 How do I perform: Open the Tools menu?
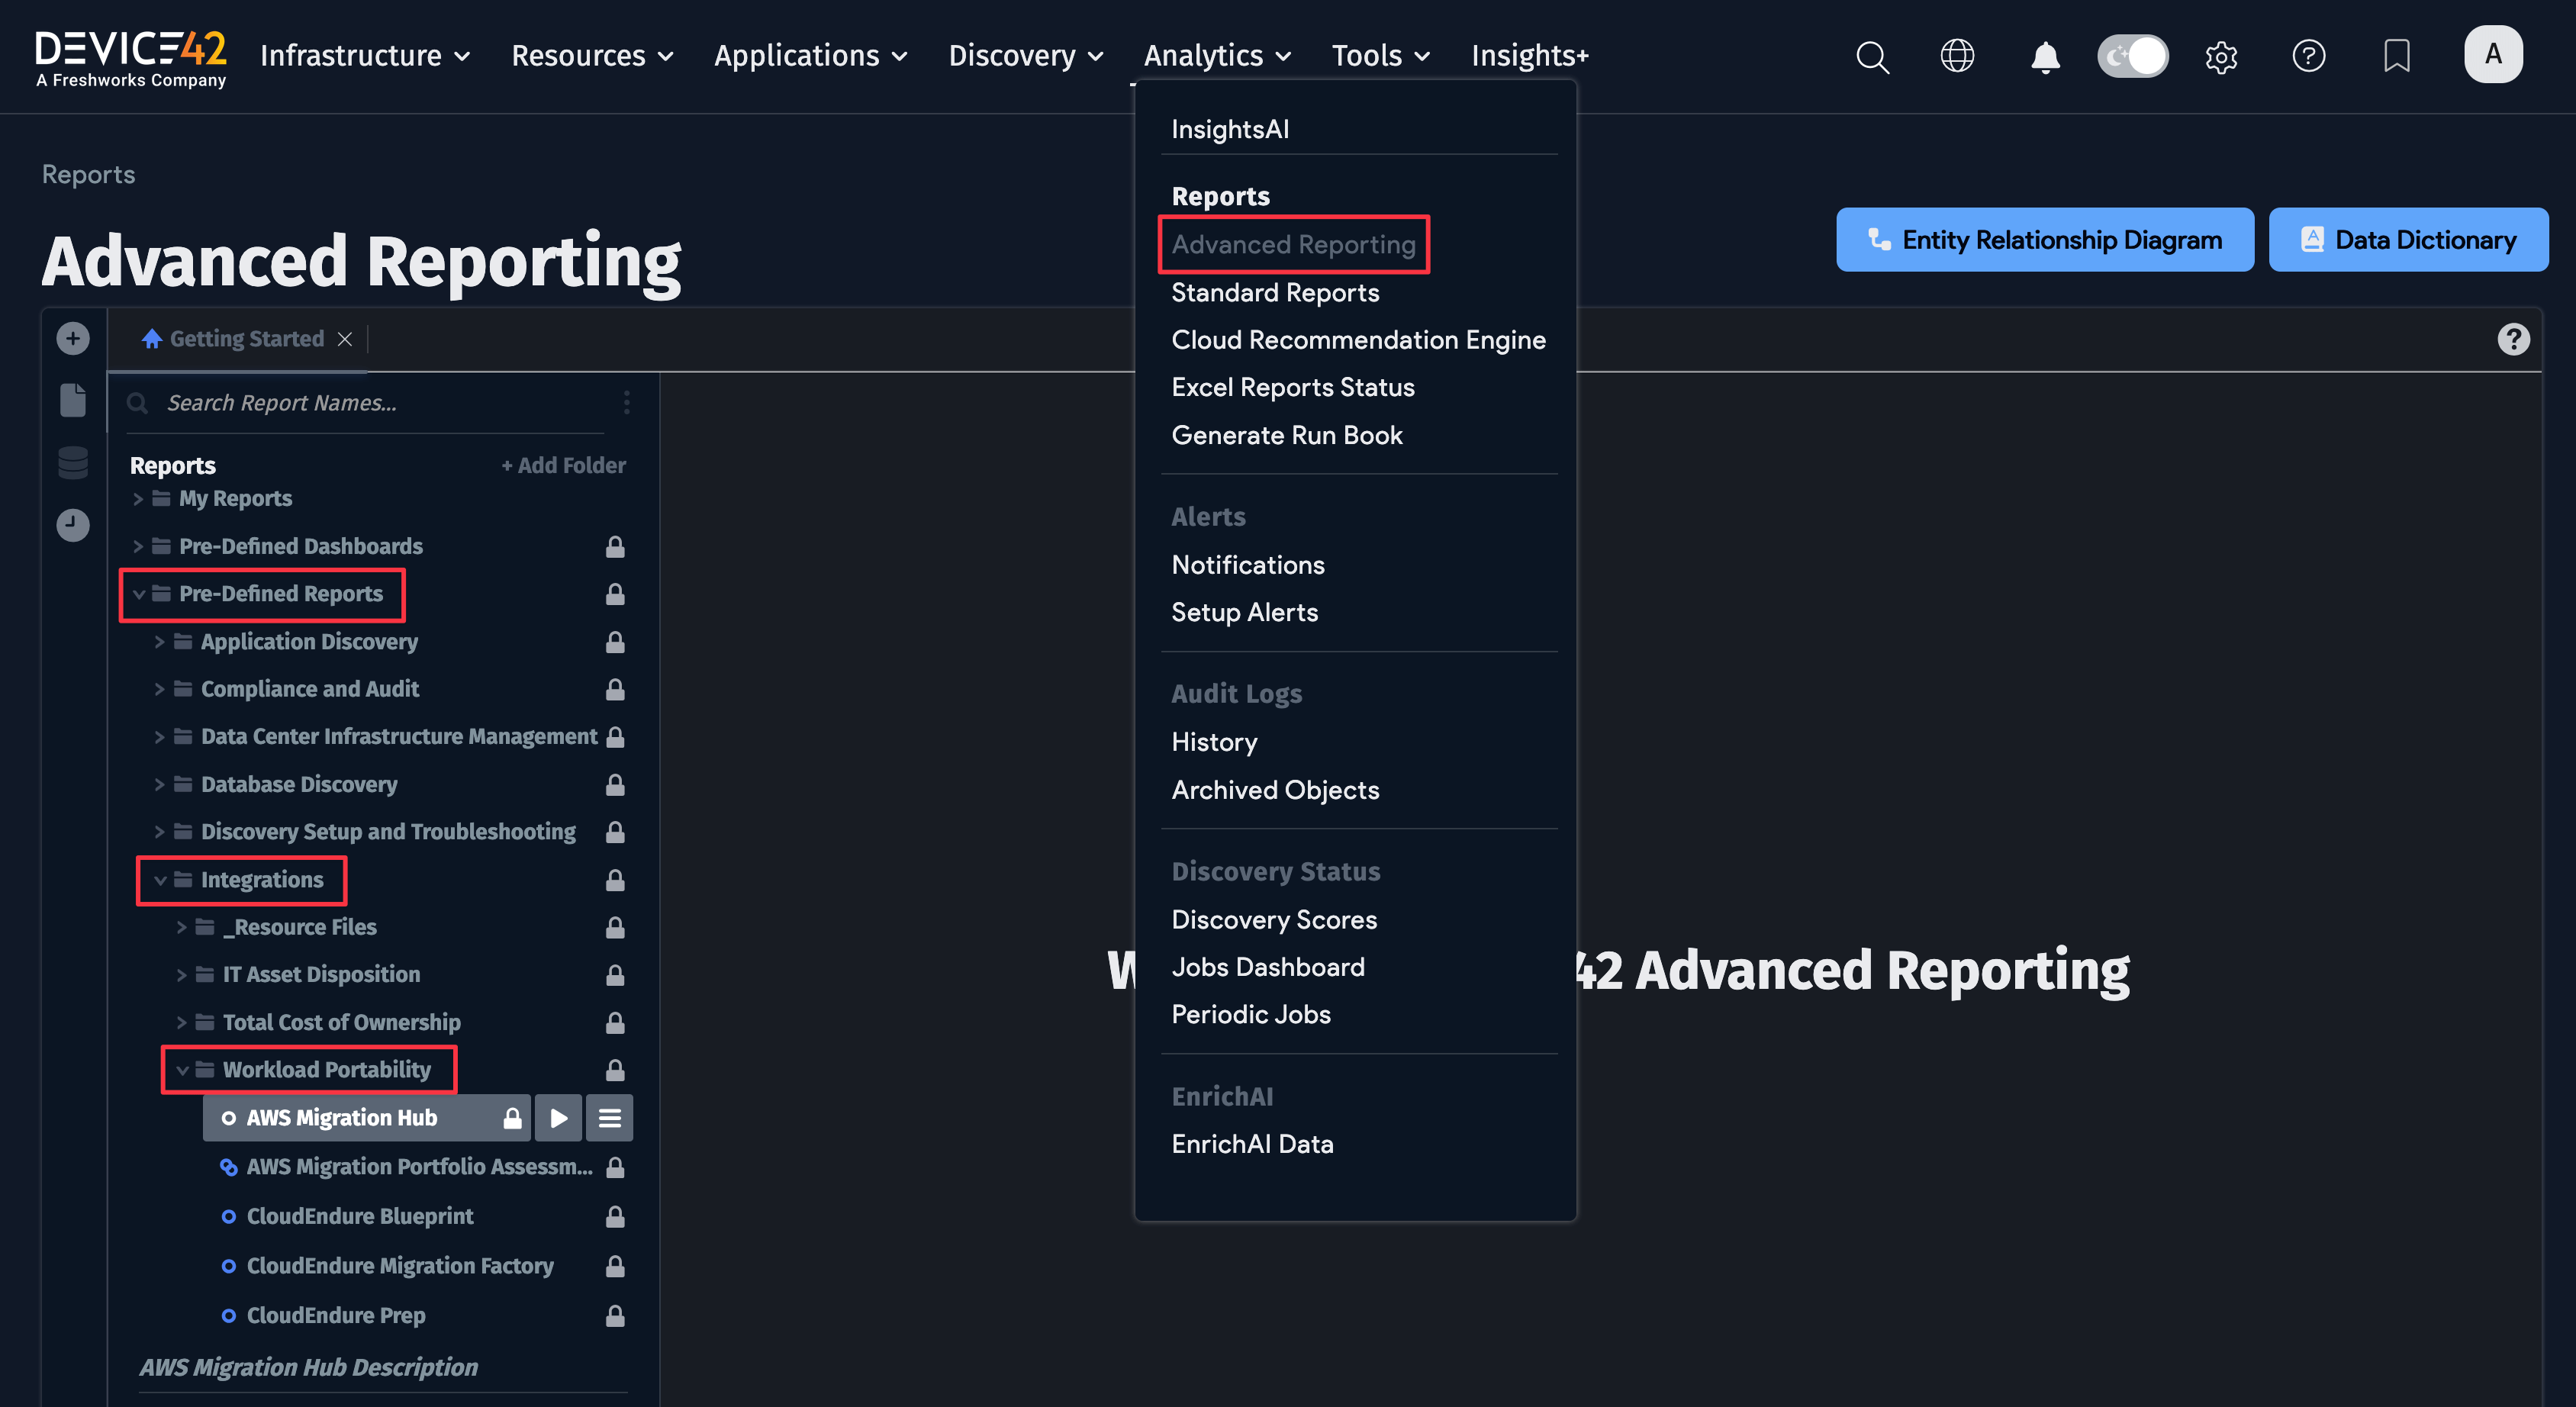tap(1380, 56)
